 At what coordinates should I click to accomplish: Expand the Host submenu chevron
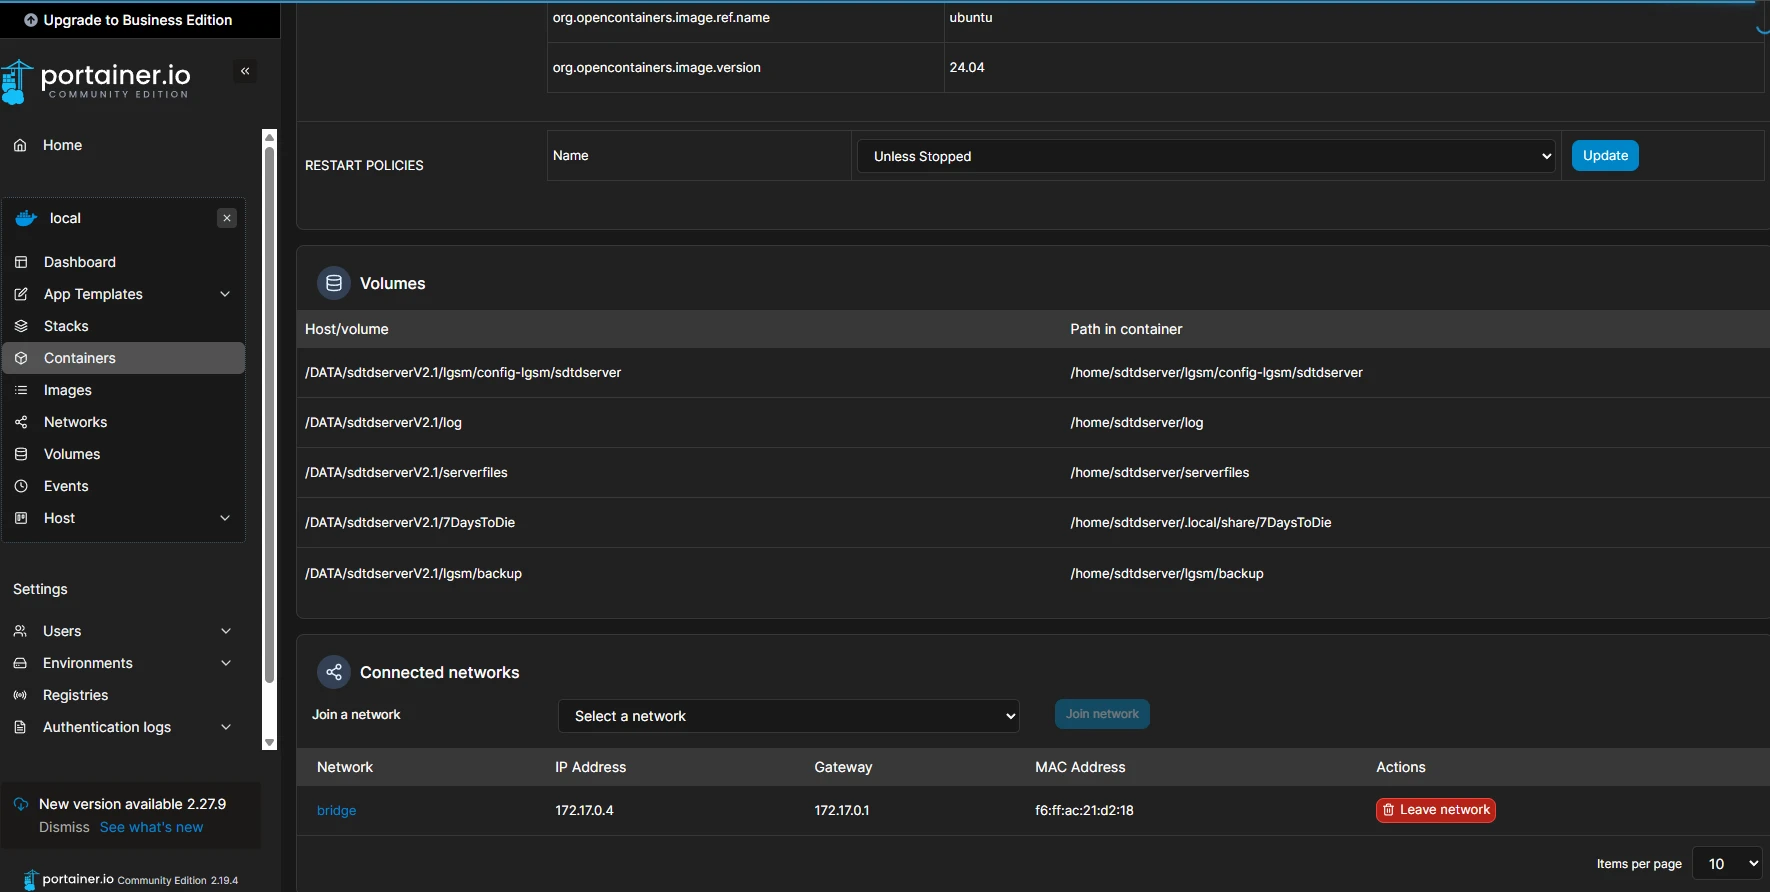225,518
